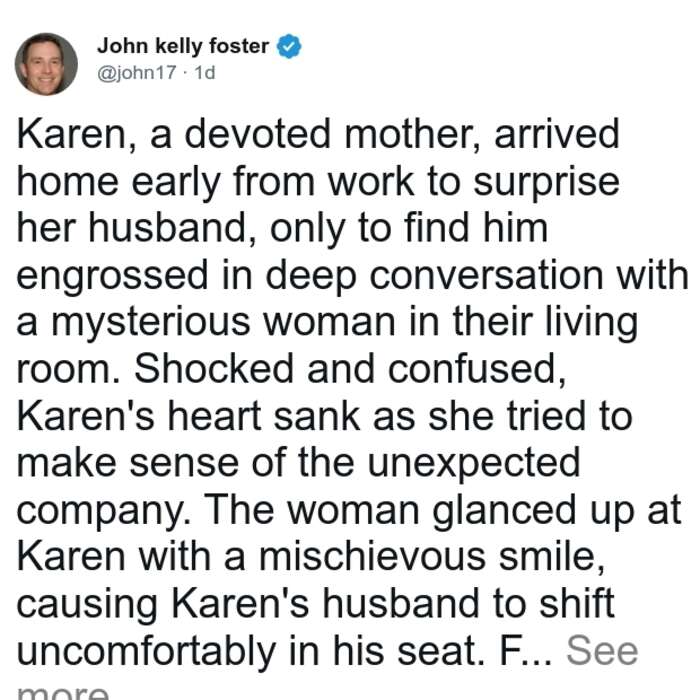Click the text 'The woman glanced up at'
This screenshot has width=700, height=700.
(442, 511)
